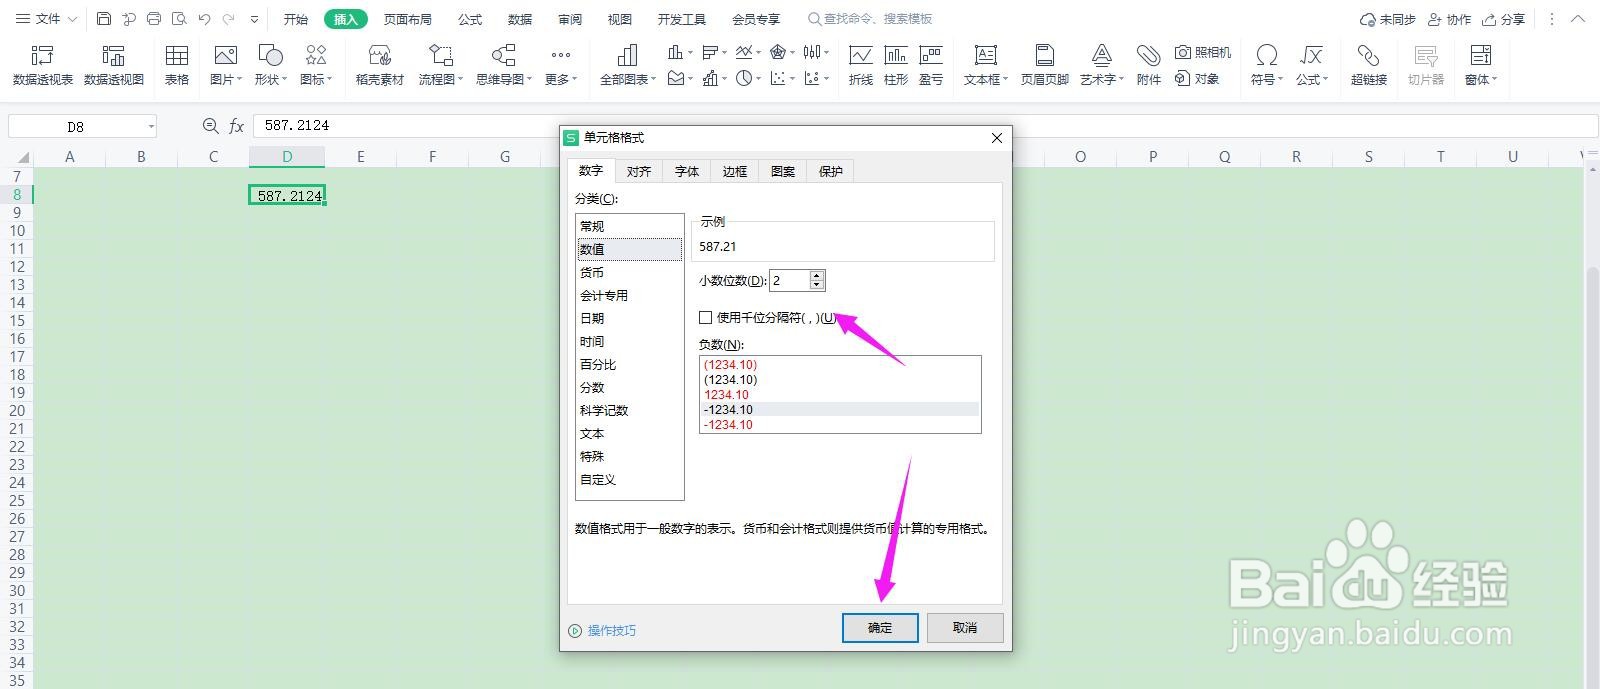
Task: Choose red -1234.10 negative number format
Action: pyautogui.click(x=840, y=425)
